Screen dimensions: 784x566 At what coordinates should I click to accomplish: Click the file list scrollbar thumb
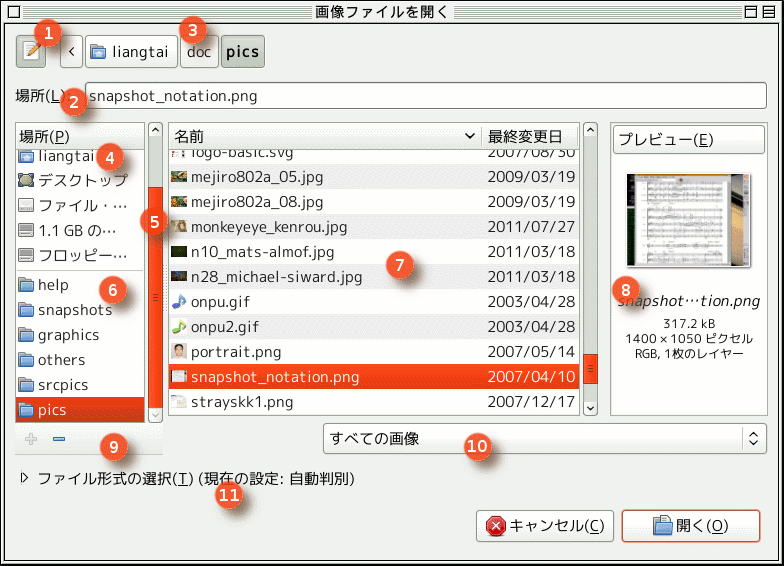(590, 368)
